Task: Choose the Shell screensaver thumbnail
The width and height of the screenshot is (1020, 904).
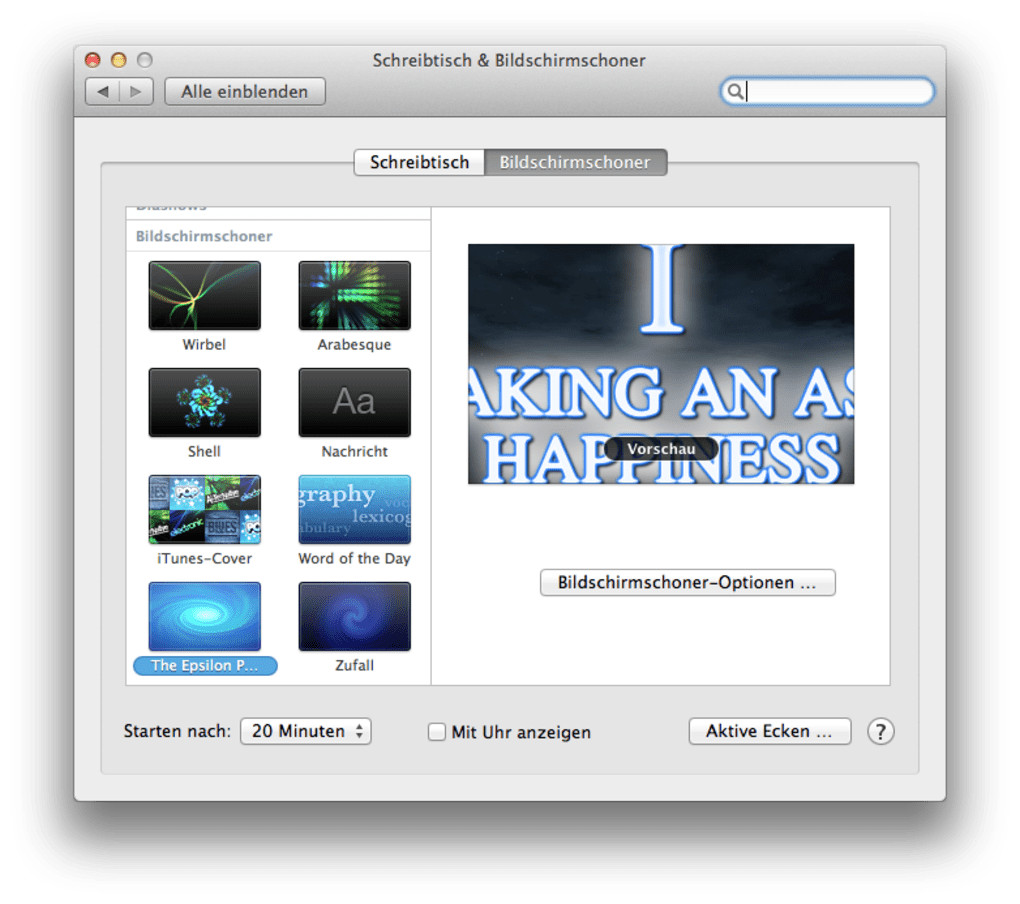Action: (204, 403)
